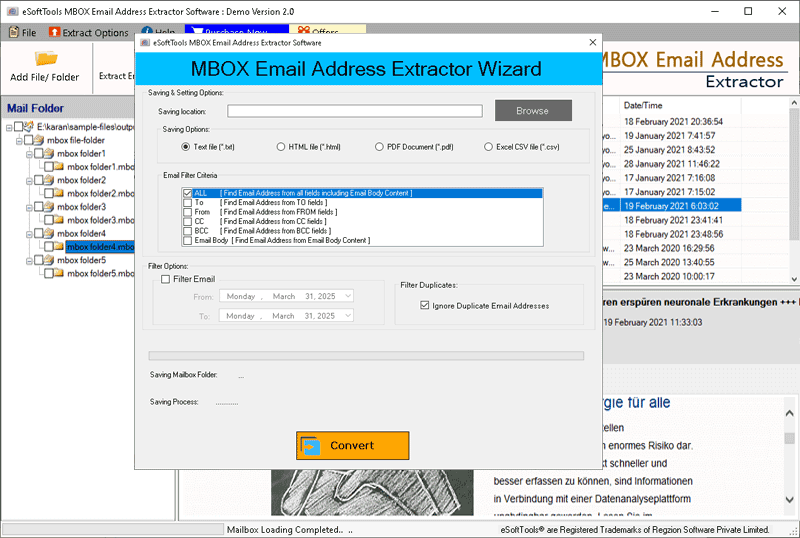The image size is (800, 538).
Task: Click the mbox folder5 folder icon
Action: (x=49, y=260)
